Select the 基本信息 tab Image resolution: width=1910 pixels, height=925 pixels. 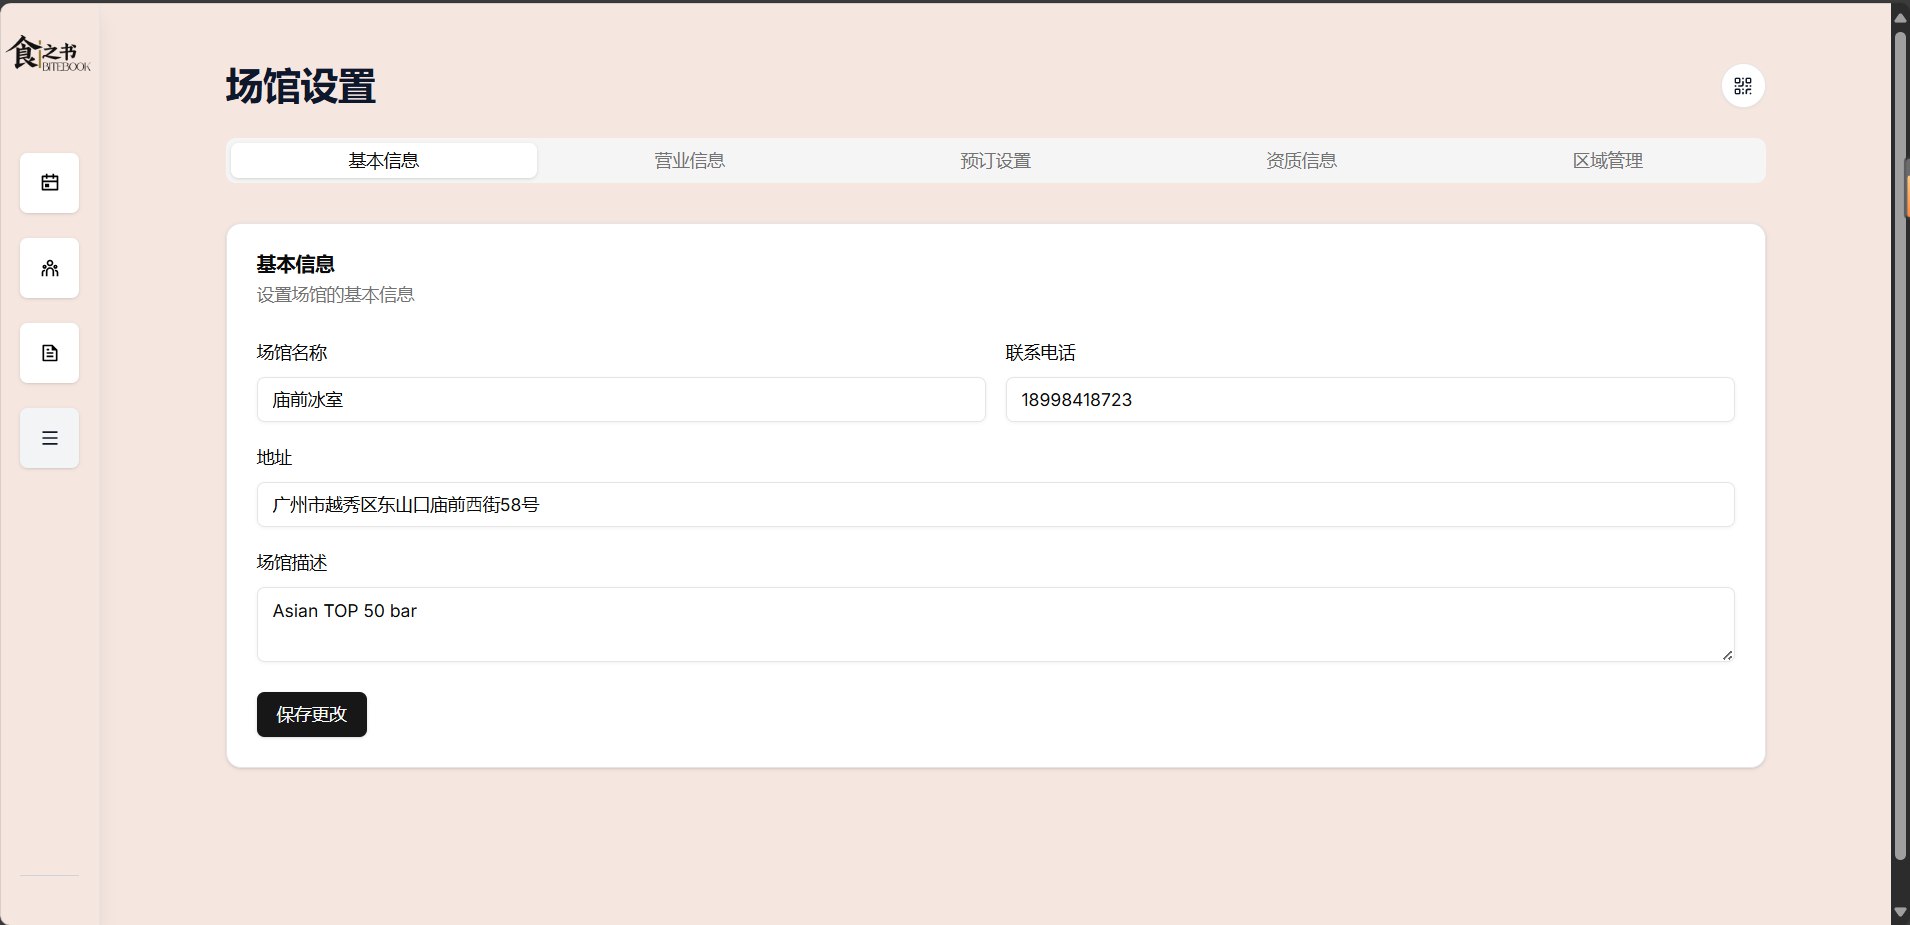coord(384,160)
